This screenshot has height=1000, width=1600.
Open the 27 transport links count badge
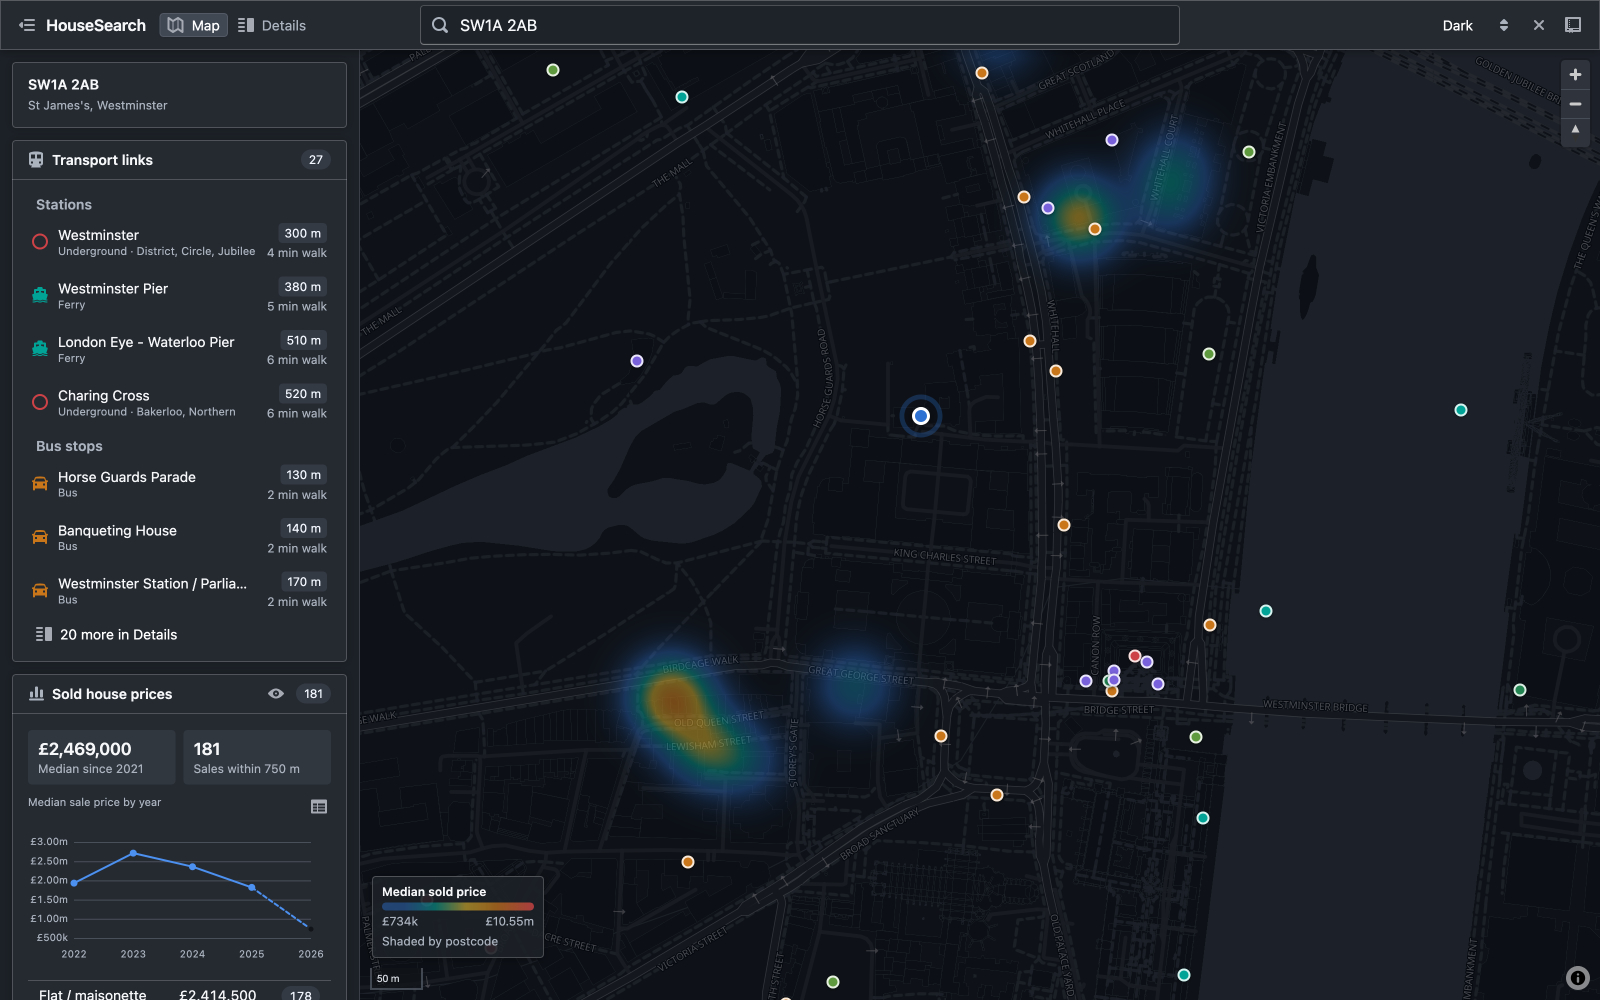click(x=316, y=160)
